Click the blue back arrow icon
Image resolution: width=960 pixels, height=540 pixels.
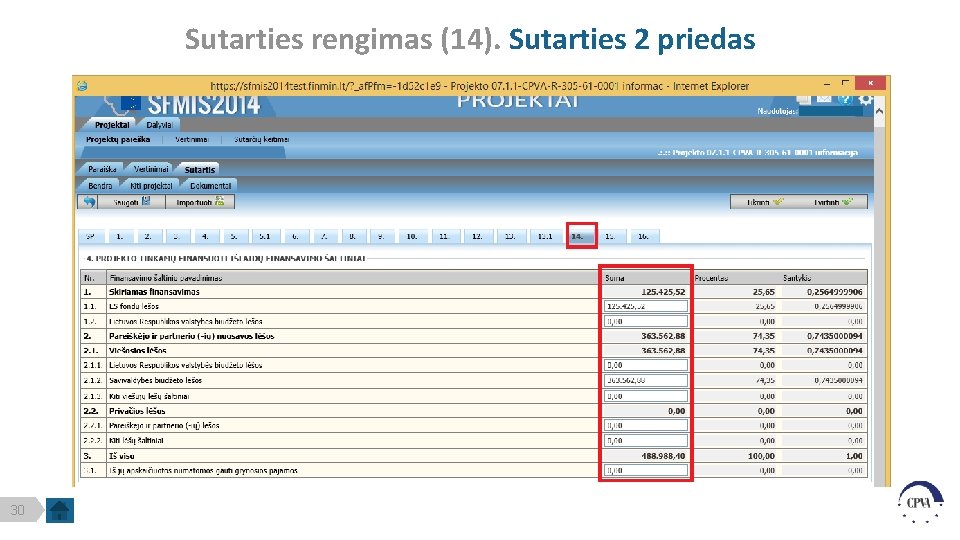pos(90,201)
